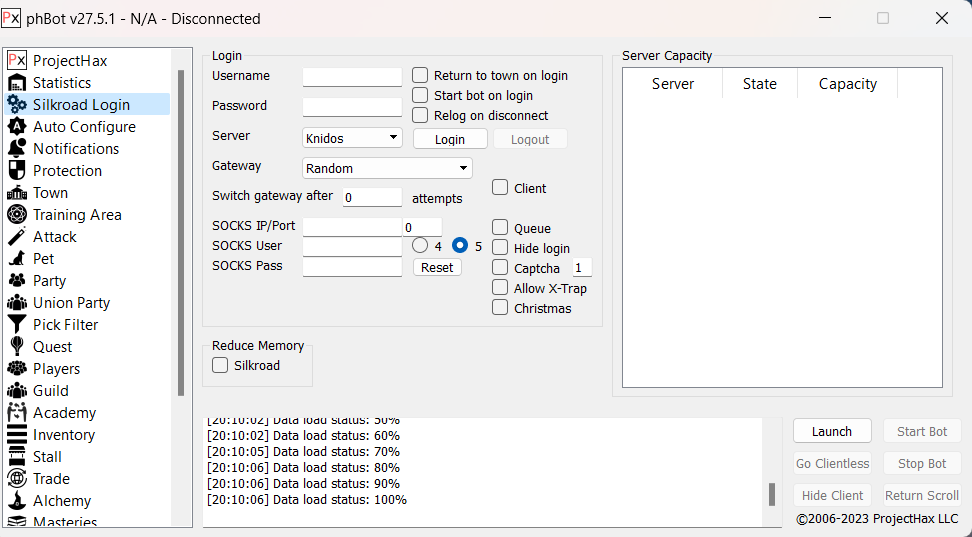Viewport: 972px width, 537px height.
Task: Check the Silkroad reduce memory option
Action: coord(220,366)
